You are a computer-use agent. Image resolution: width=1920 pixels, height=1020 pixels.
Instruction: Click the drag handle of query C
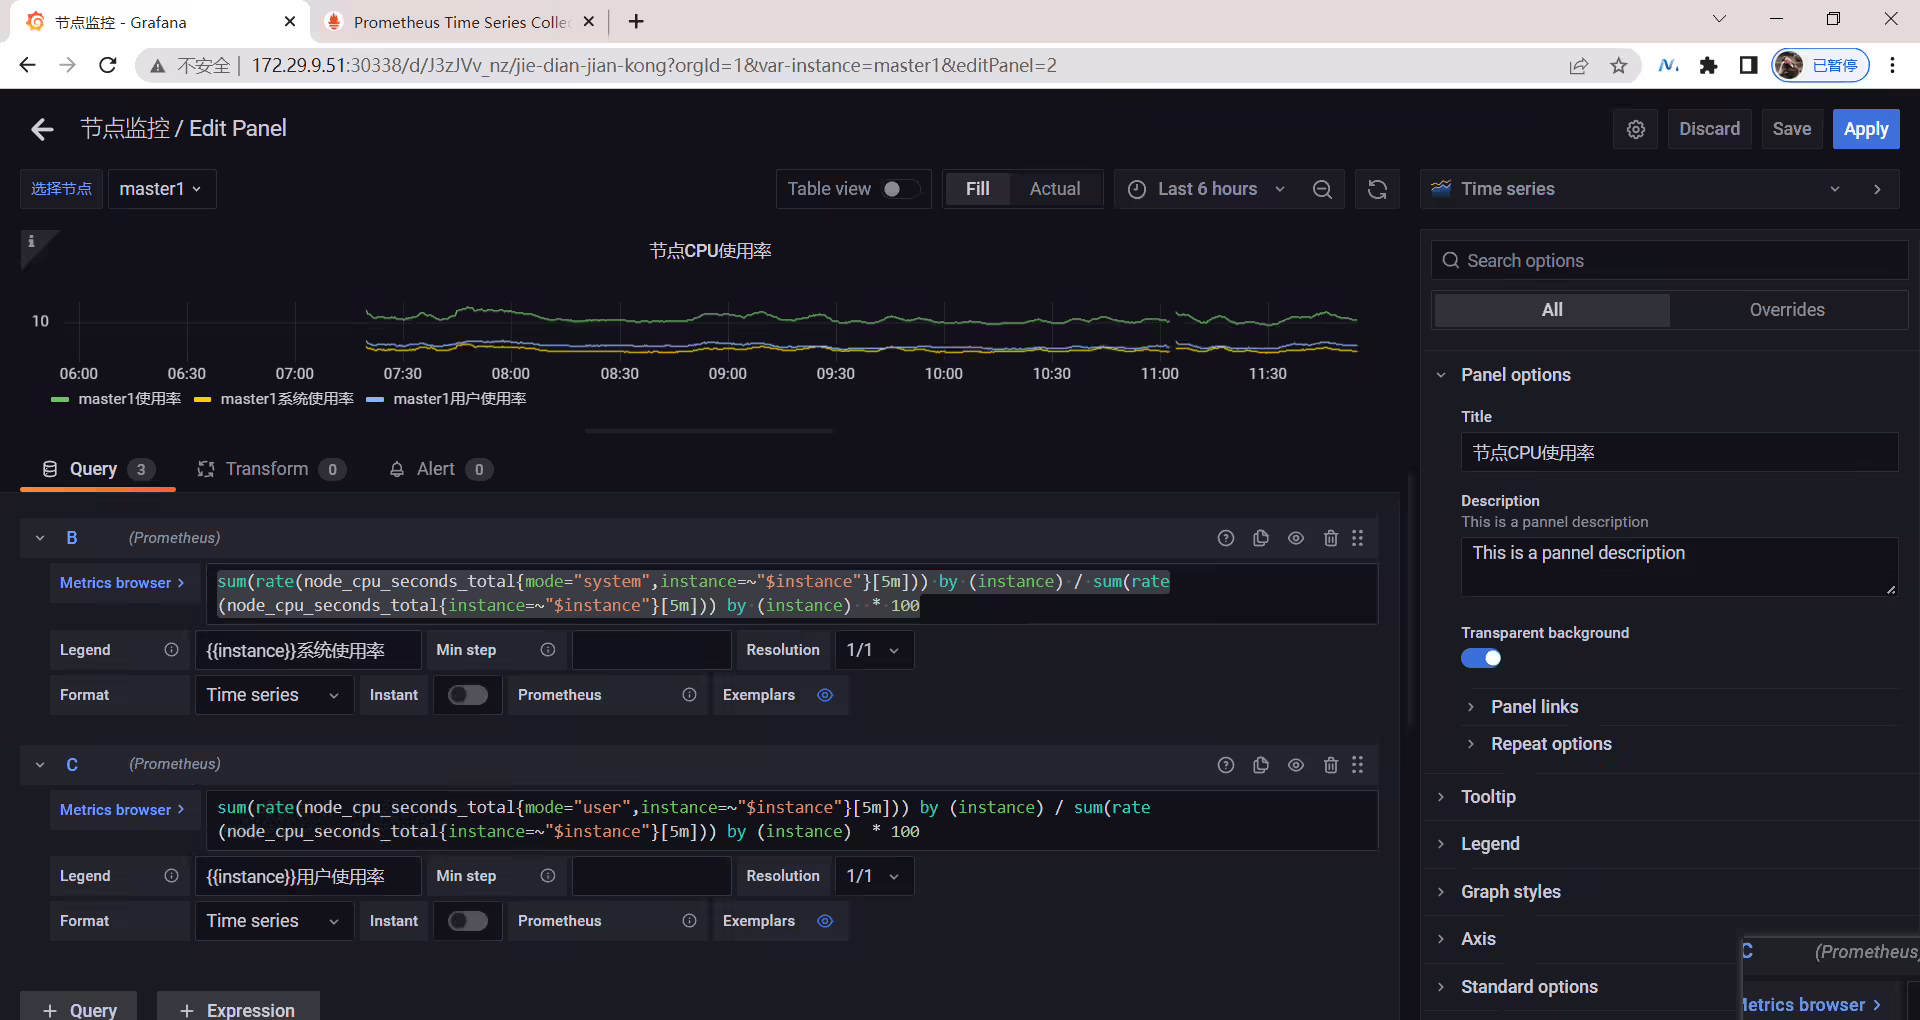point(1358,765)
